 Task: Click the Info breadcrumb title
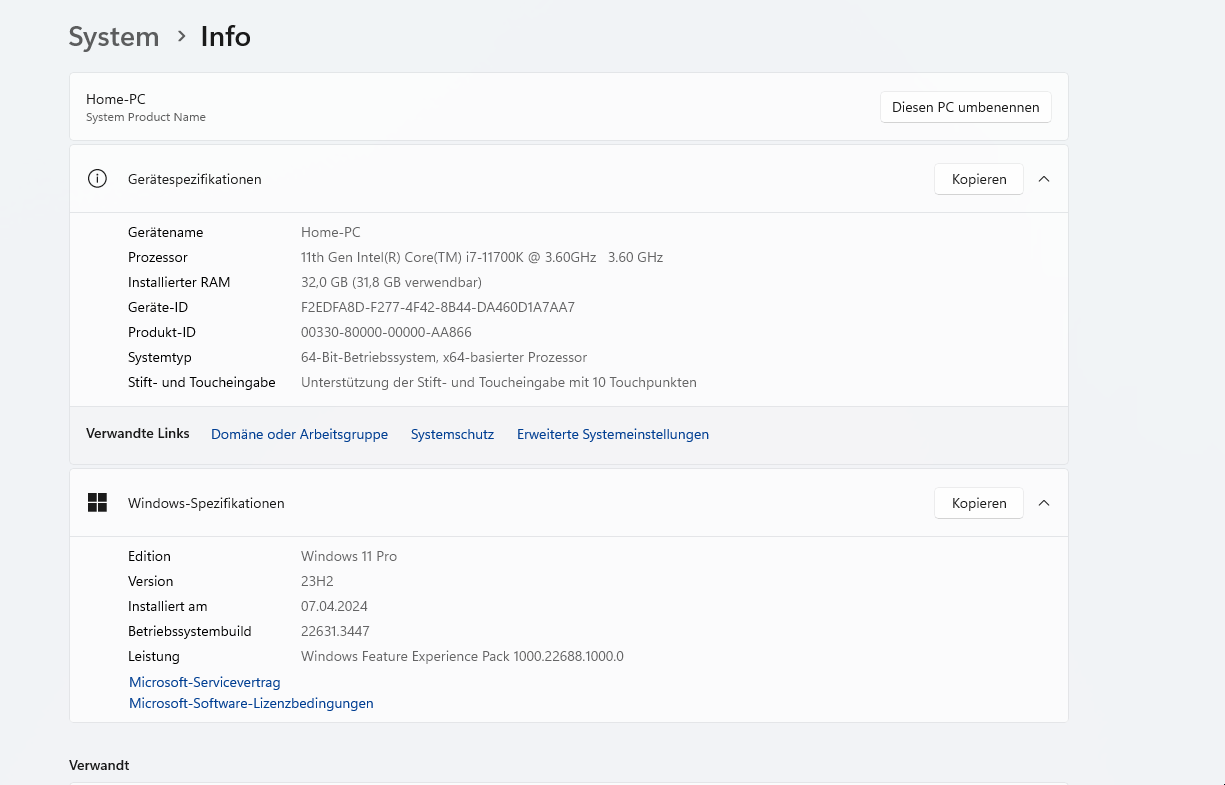226,37
